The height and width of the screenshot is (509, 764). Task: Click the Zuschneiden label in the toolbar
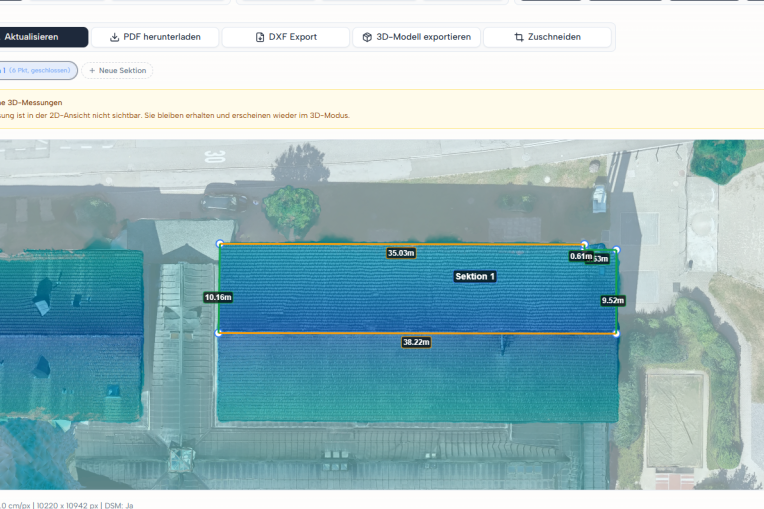[x=554, y=37]
